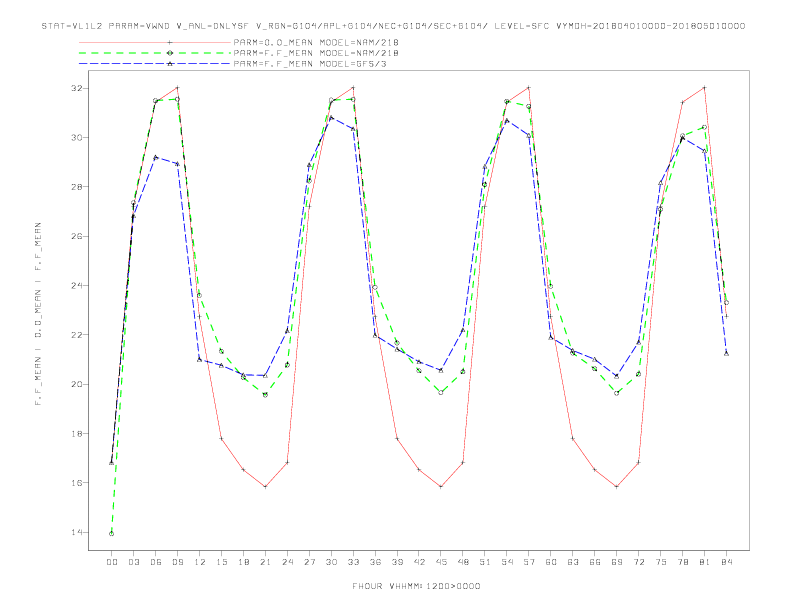Click x-axis forecast hour label 66
792x612 pixels.
pos(595,562)
